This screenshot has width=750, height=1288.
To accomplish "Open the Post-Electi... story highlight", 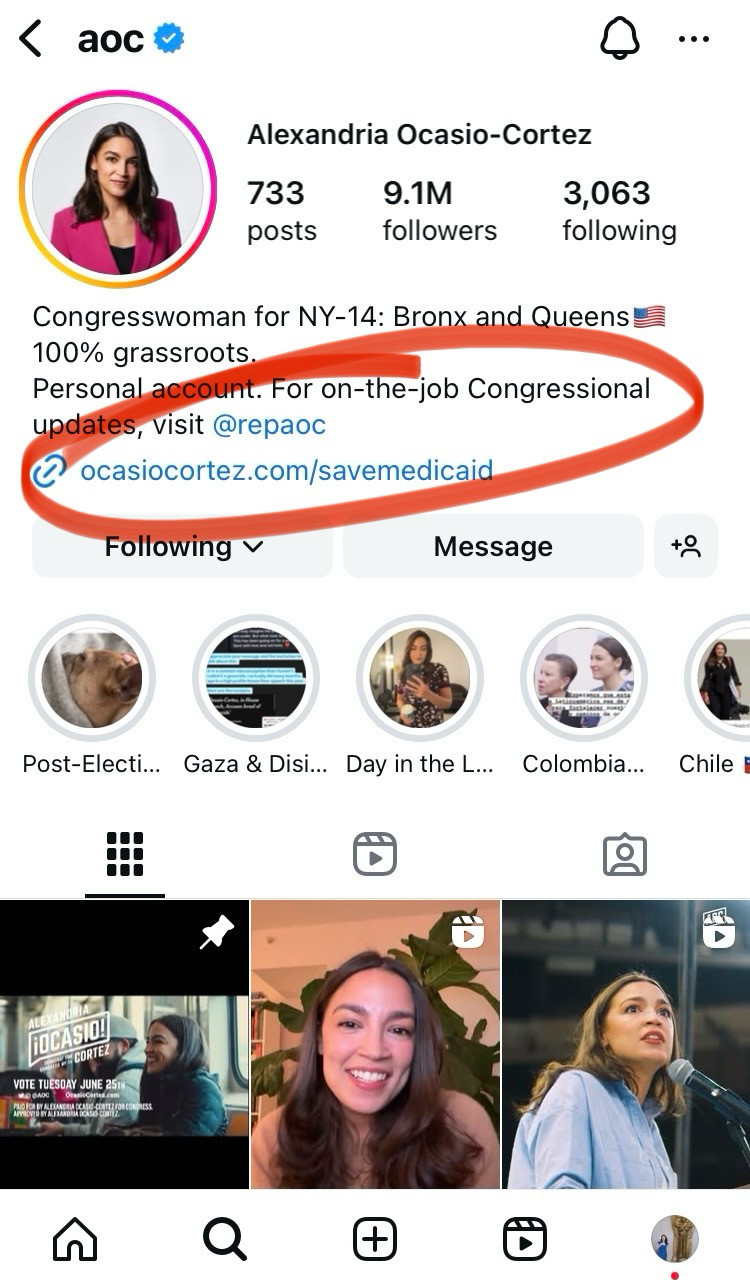I will tap(92, 678).
